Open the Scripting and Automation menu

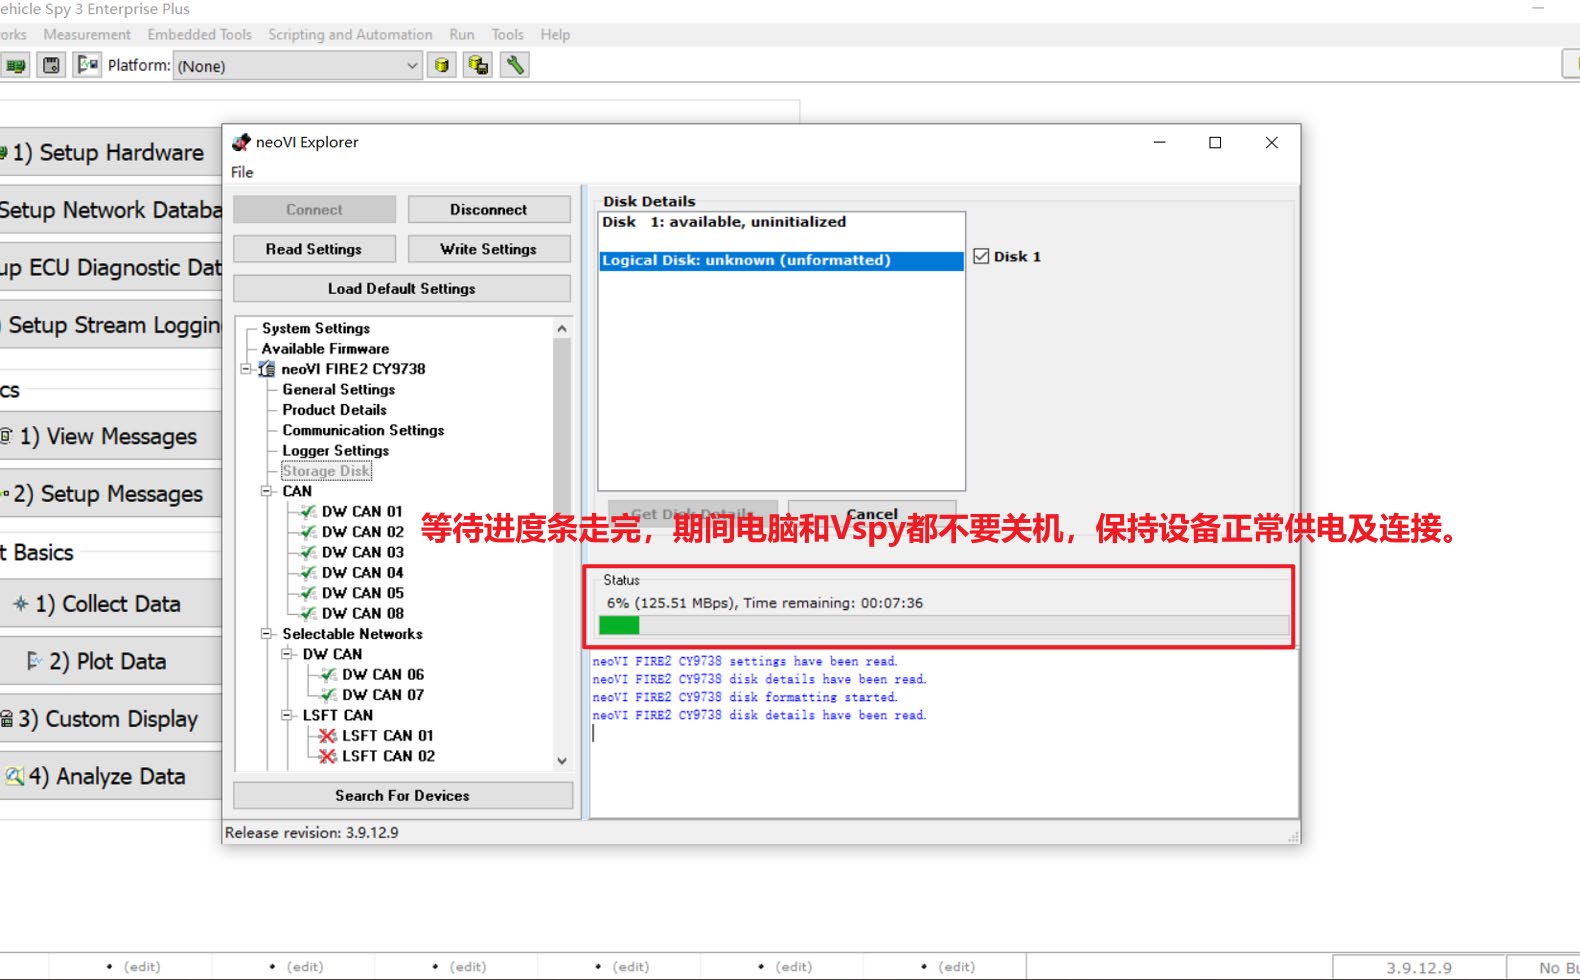(350, 34)
